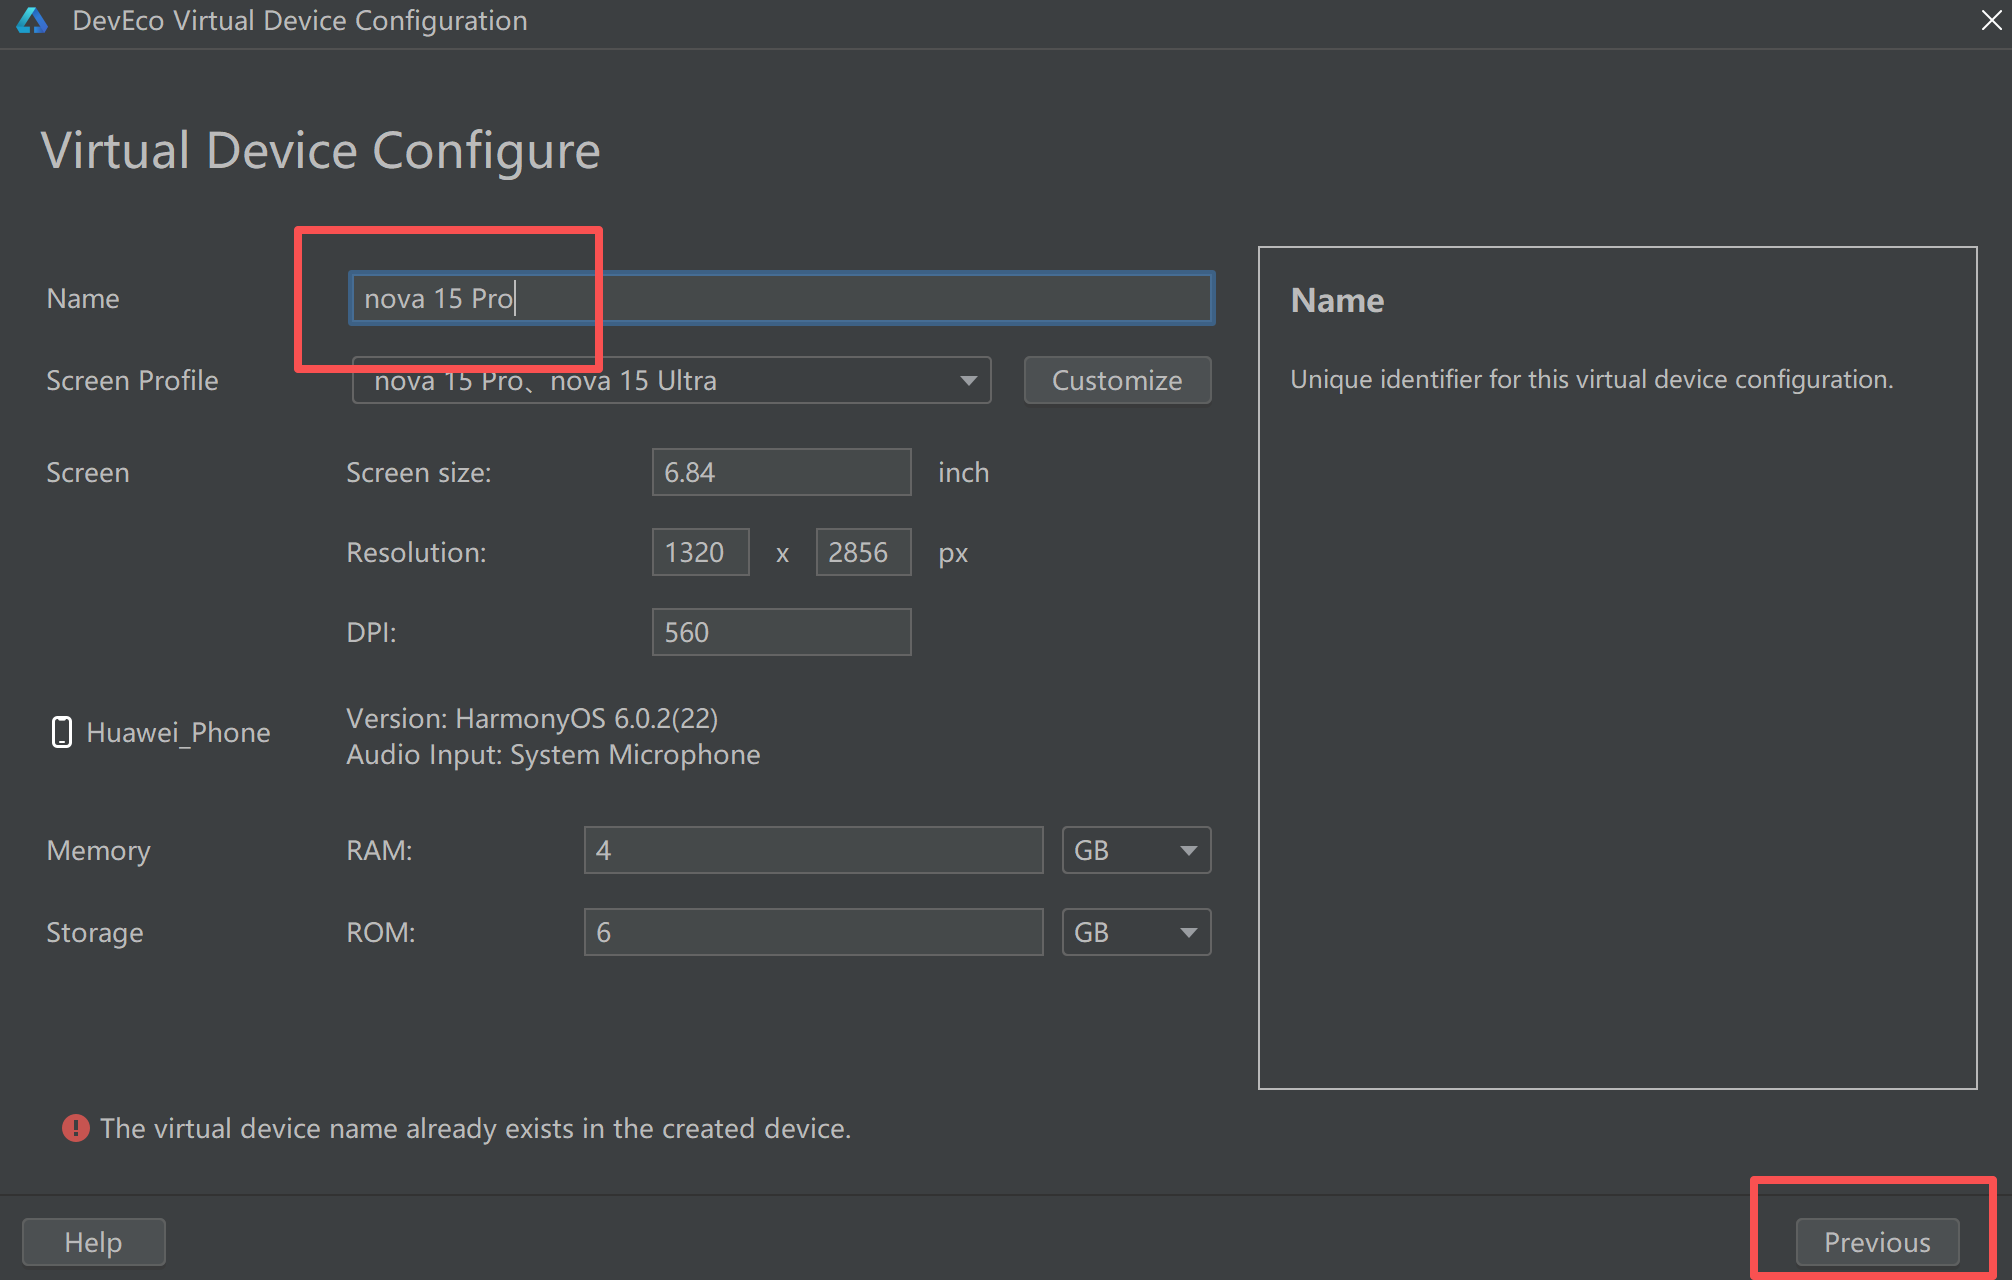Click the Huawei_Phone device label

[x=178, y=732]
